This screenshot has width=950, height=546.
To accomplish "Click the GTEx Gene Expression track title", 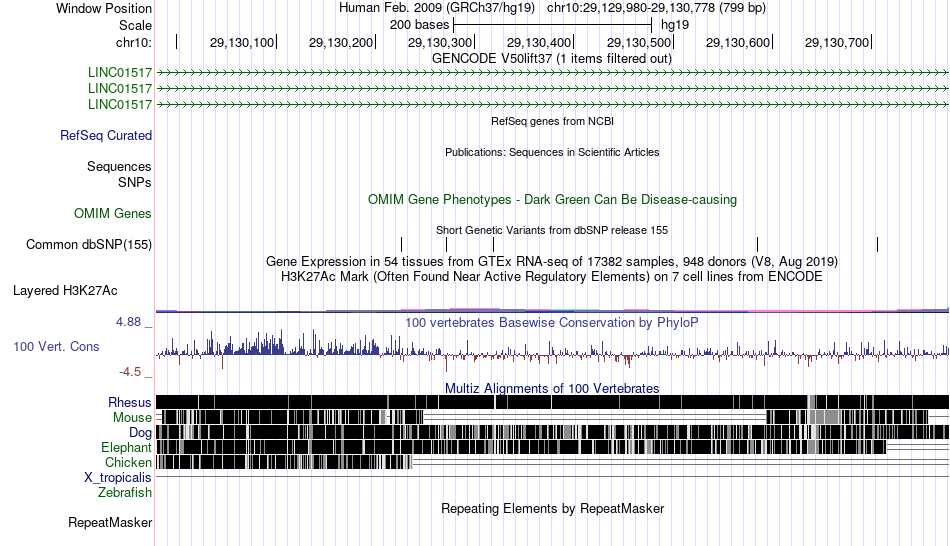I will point(552,262).
